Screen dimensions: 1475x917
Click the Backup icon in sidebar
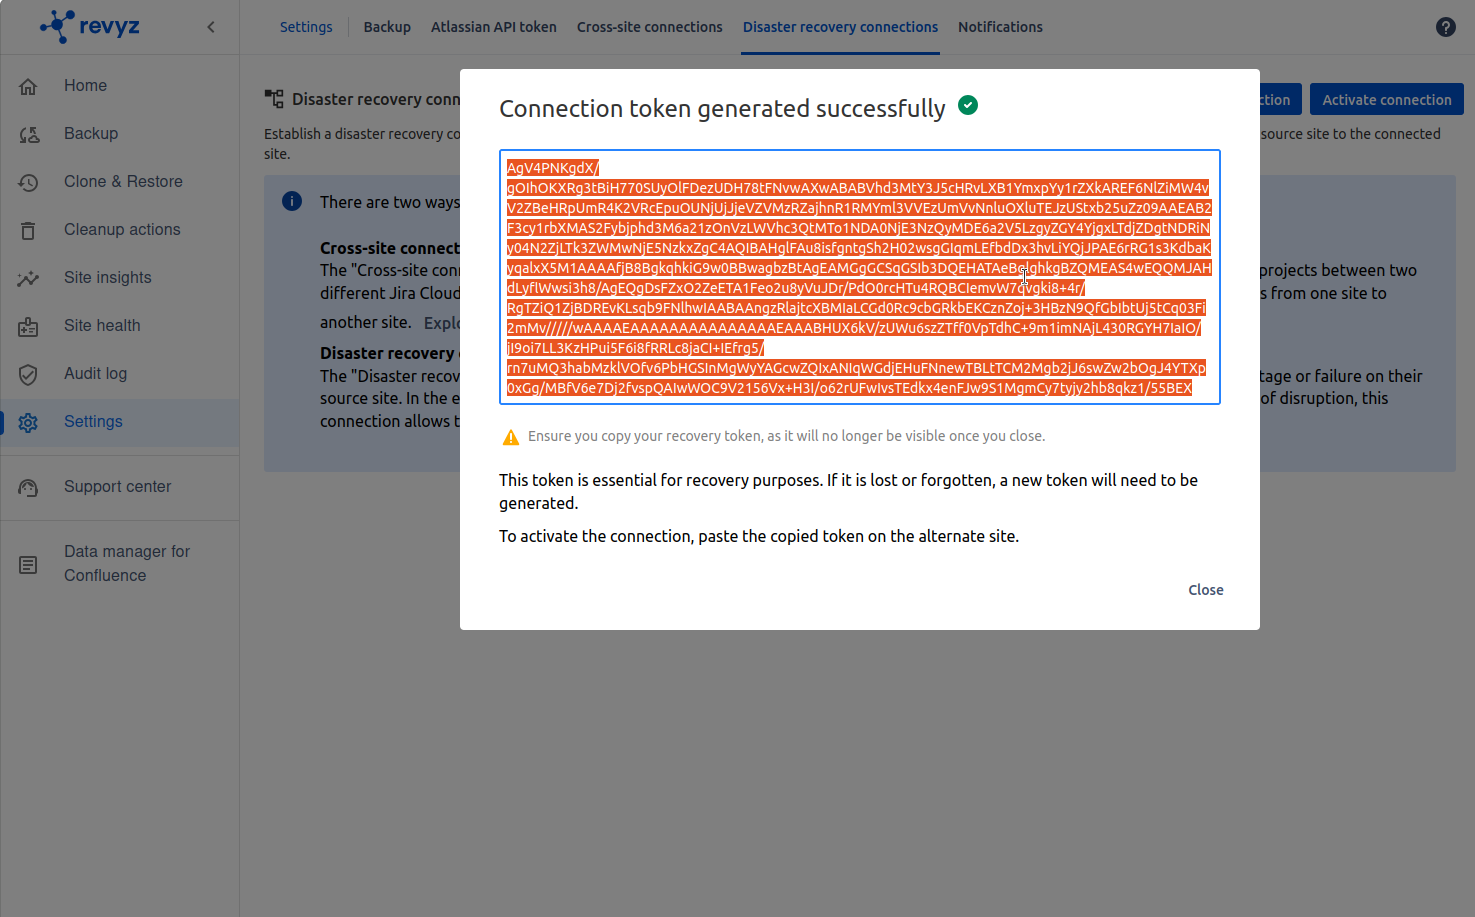point(28,135)
